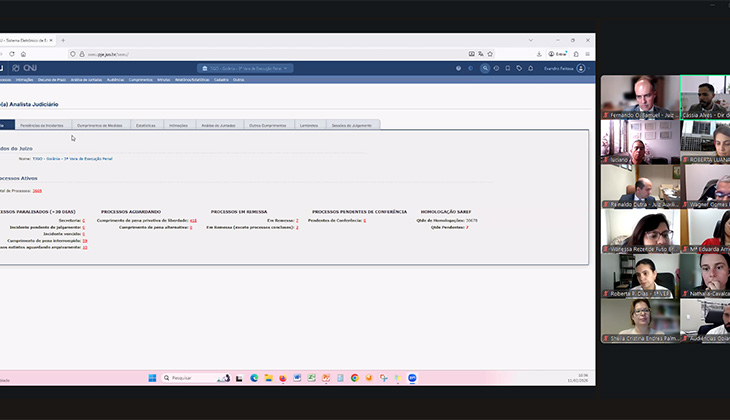This screenshot has width=730, height=420.
Task: Click the browser home button
Action: [x=23, y=54]
